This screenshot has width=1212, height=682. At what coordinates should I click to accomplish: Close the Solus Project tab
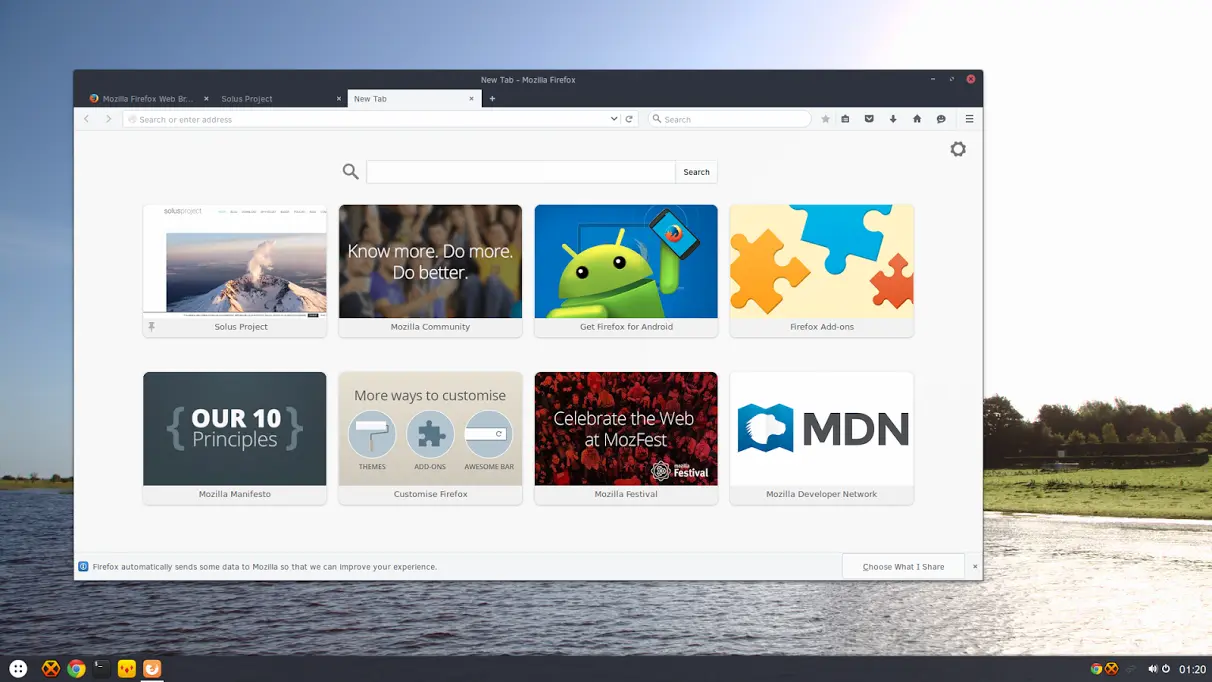coord(339,99)
